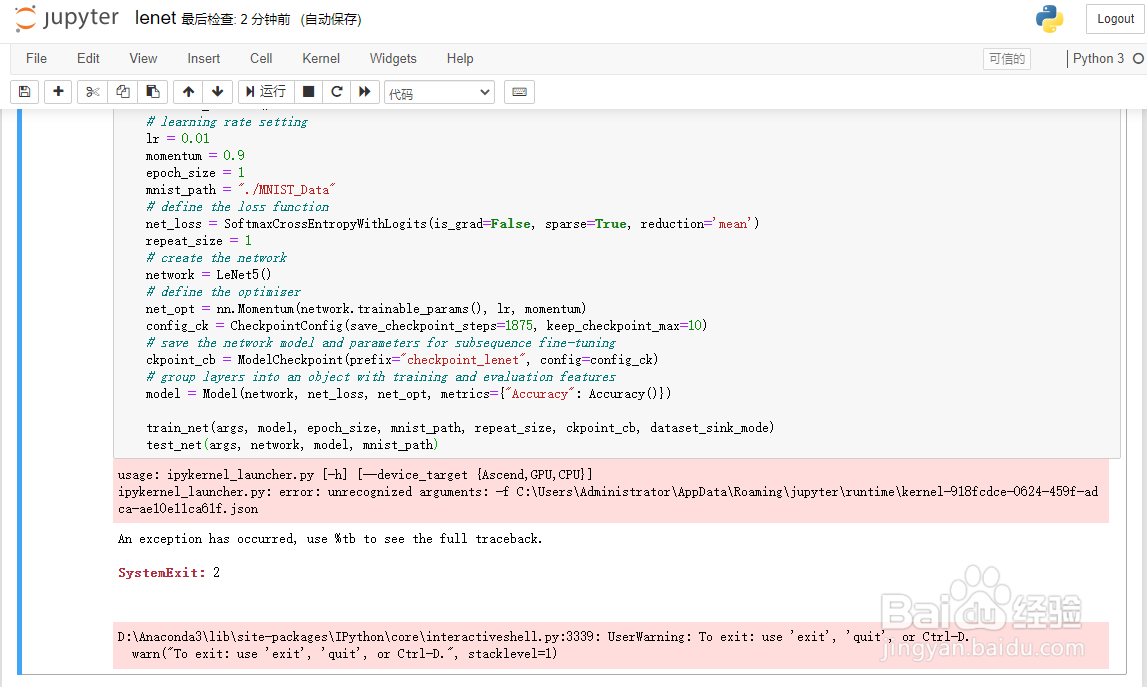Image resolution: width=1147 pixels, height=687 pixels.
Task: Click the epoch_size = 1 line
Action: (x=195, y=173)
